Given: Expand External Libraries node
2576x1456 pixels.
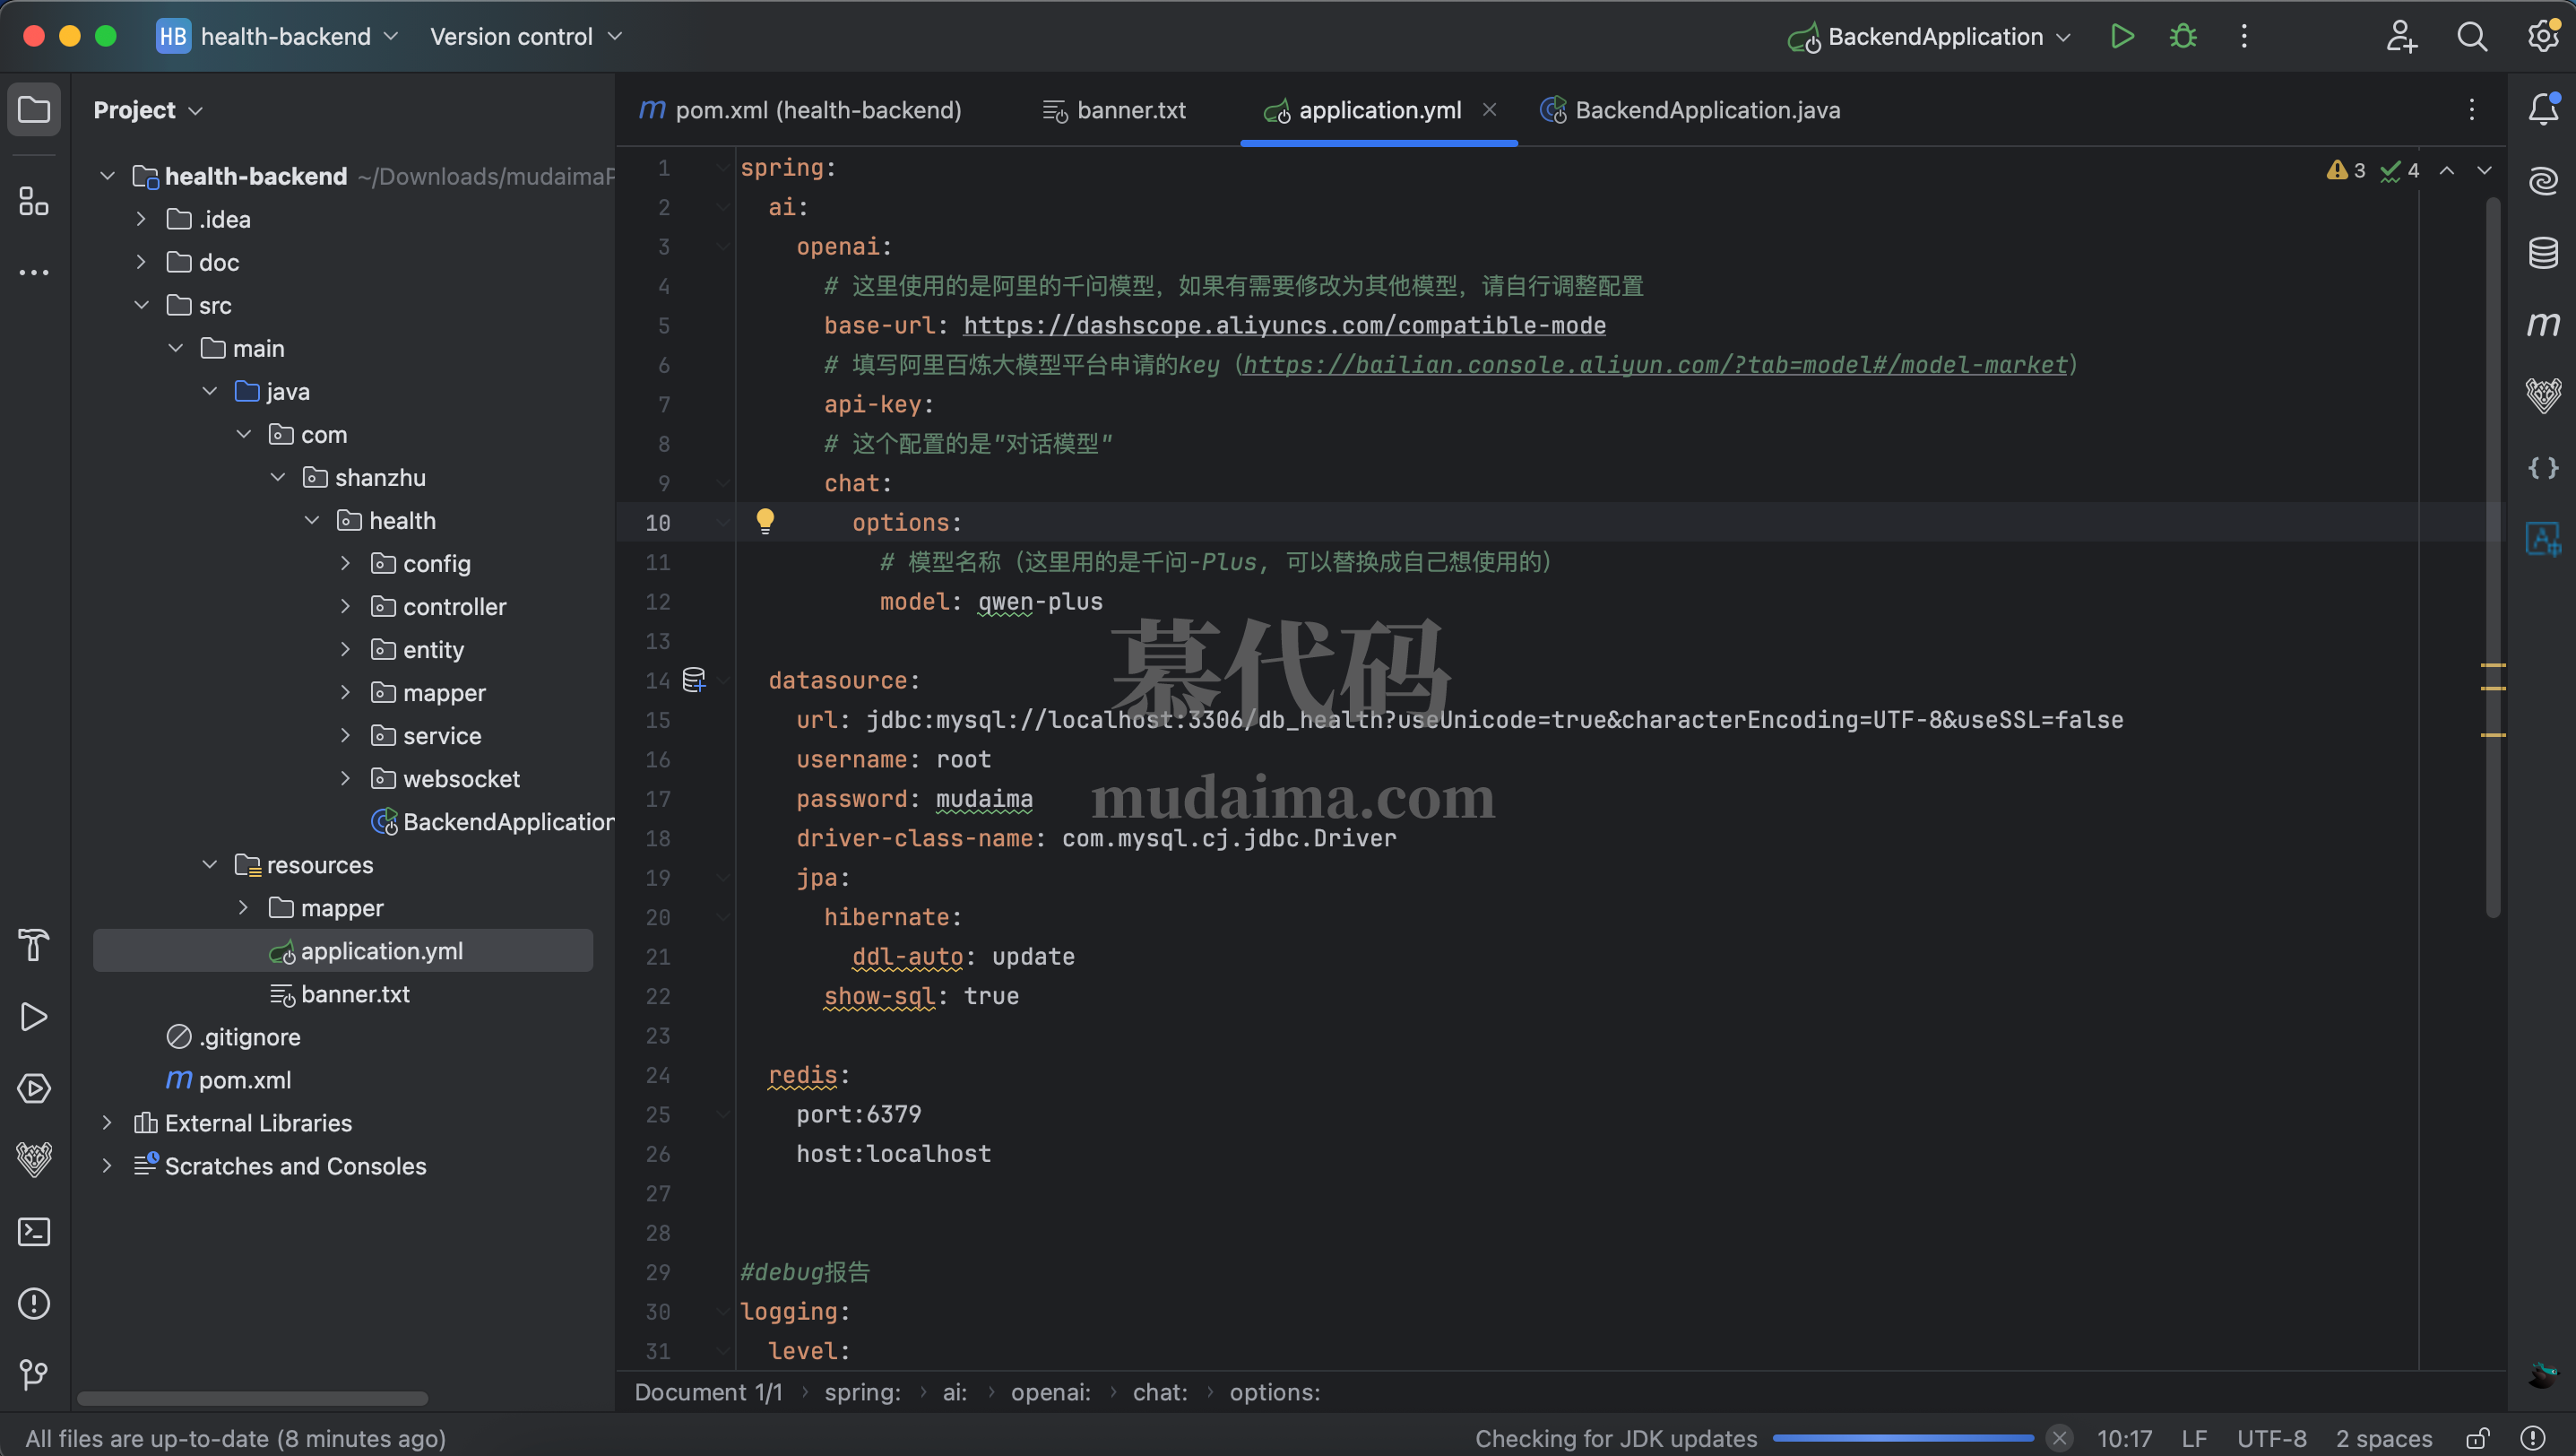Looking at the screenshot, I should pos(107,1123).
